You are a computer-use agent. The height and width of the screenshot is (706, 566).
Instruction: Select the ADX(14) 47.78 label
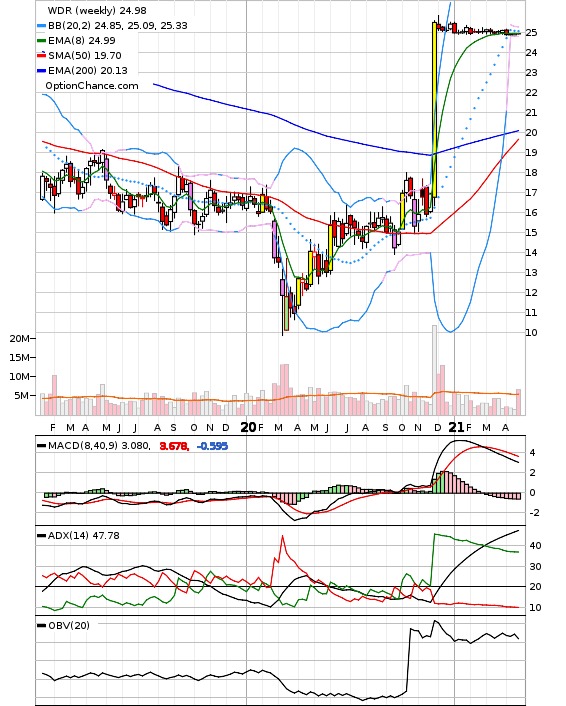click(x=84, y=536)
